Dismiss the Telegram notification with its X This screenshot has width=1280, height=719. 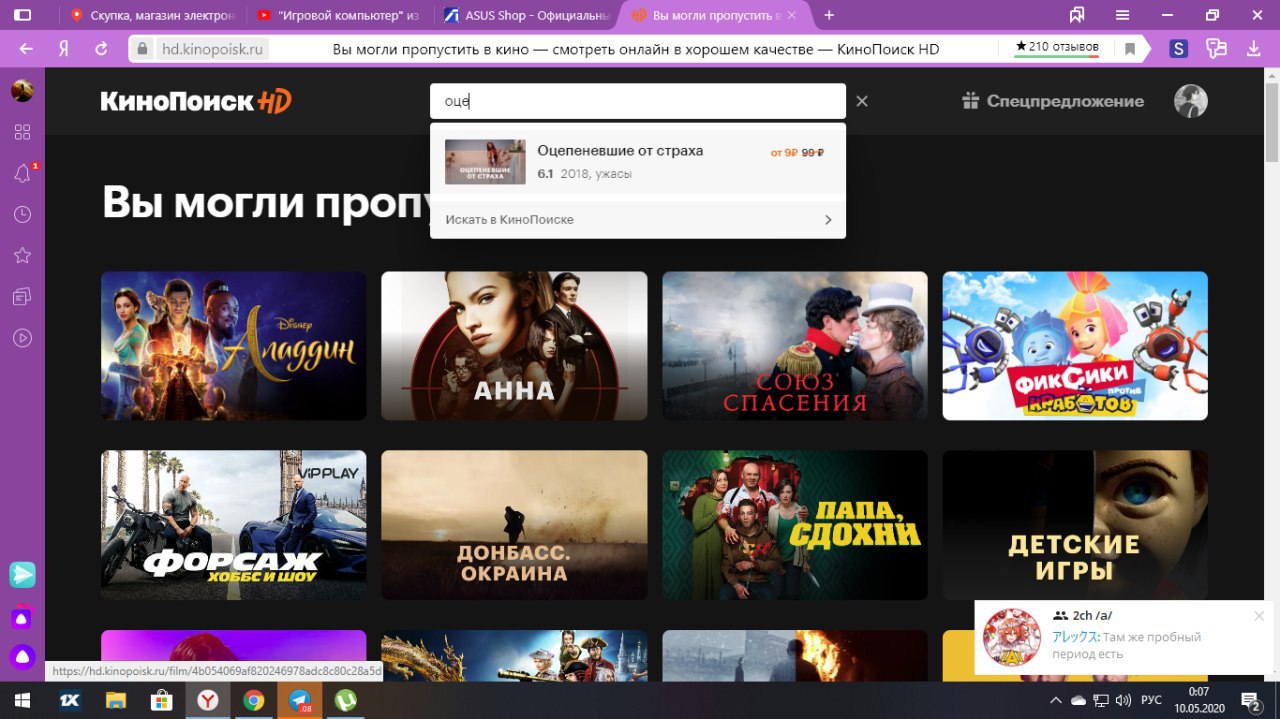click(1259, 616)
